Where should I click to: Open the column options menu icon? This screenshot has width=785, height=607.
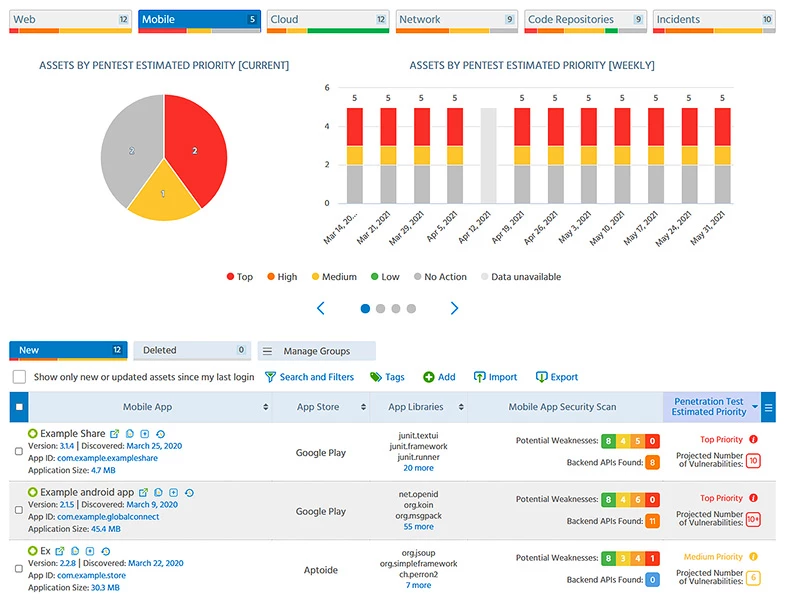[x=768, y=407]
